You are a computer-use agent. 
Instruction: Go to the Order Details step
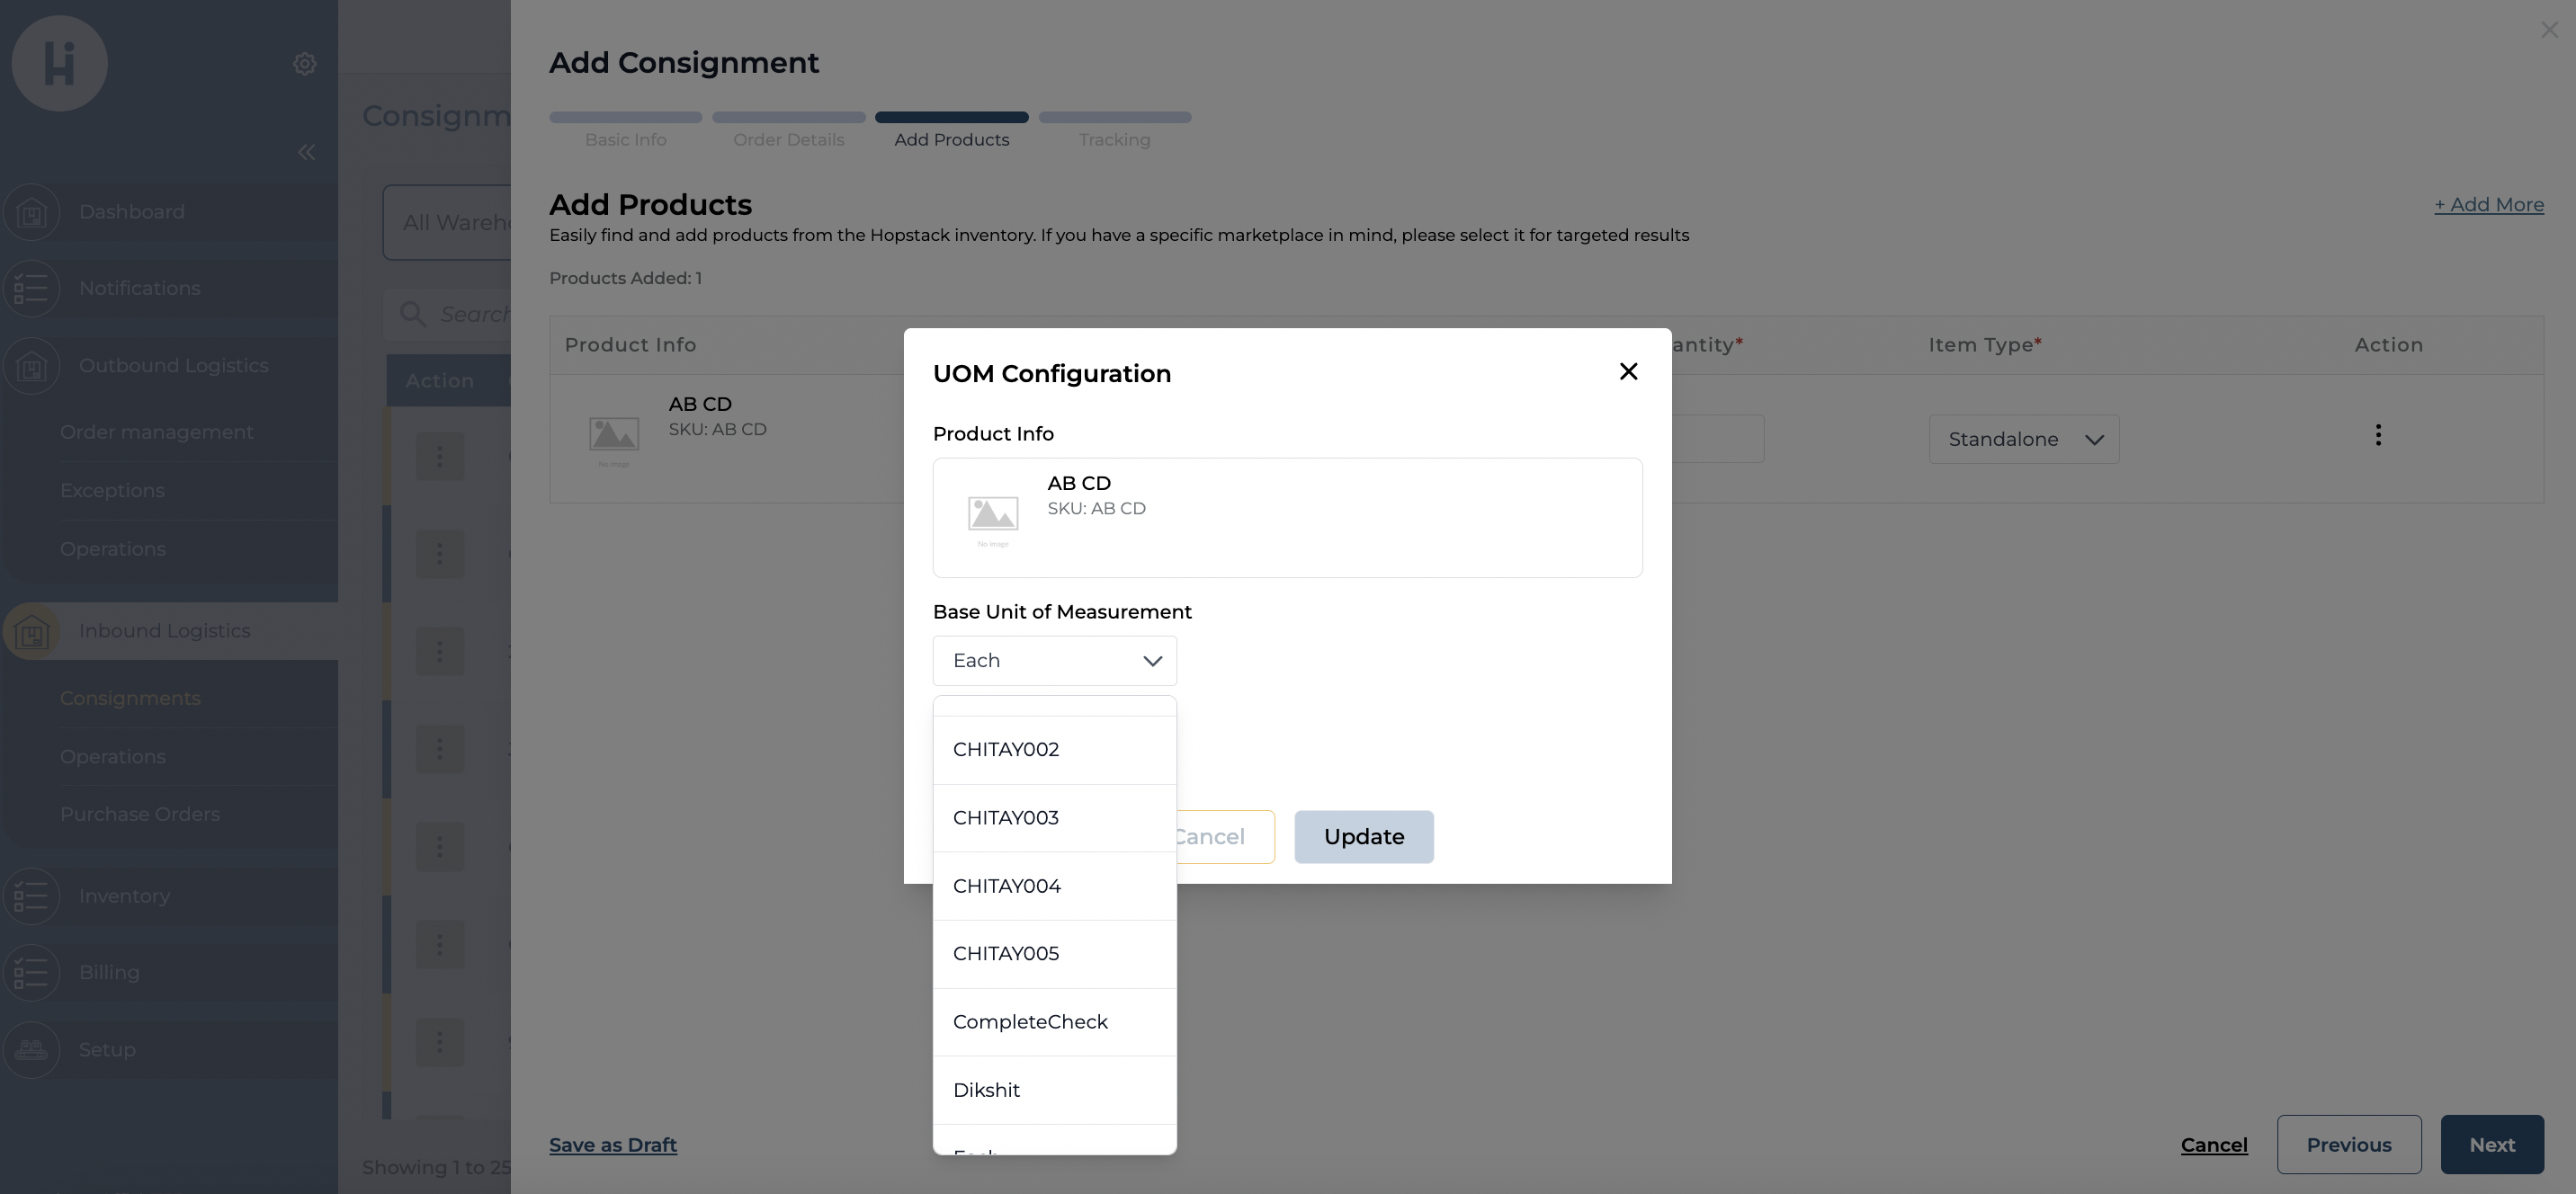coord(788,139)
